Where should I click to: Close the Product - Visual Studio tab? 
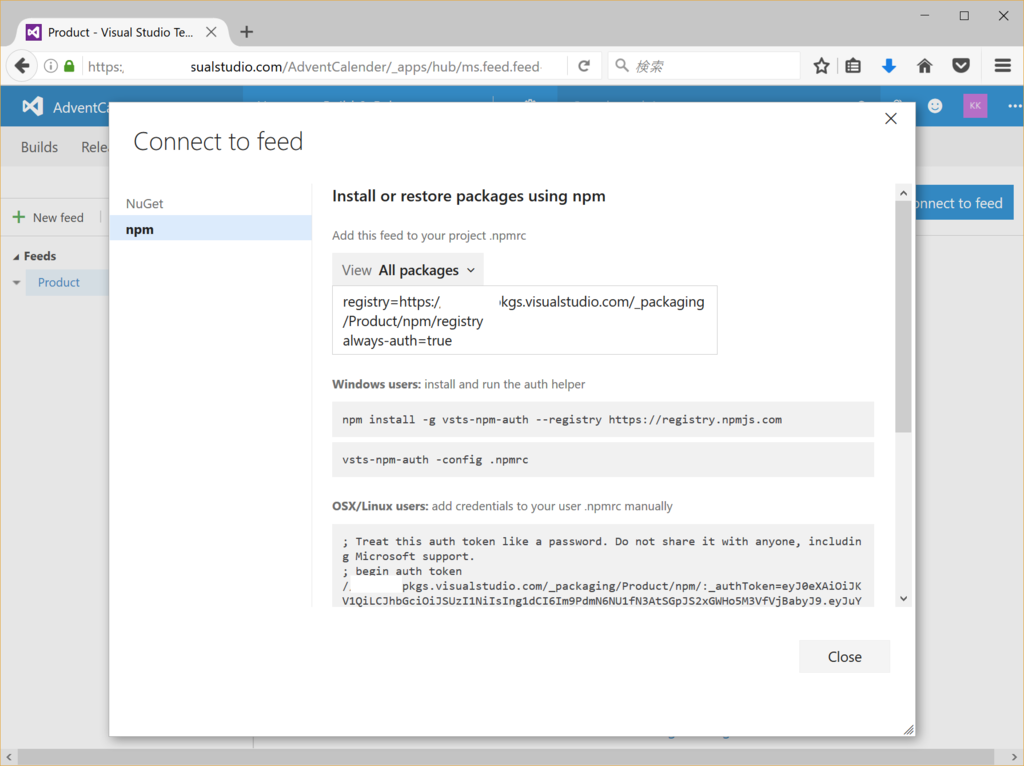211,32
